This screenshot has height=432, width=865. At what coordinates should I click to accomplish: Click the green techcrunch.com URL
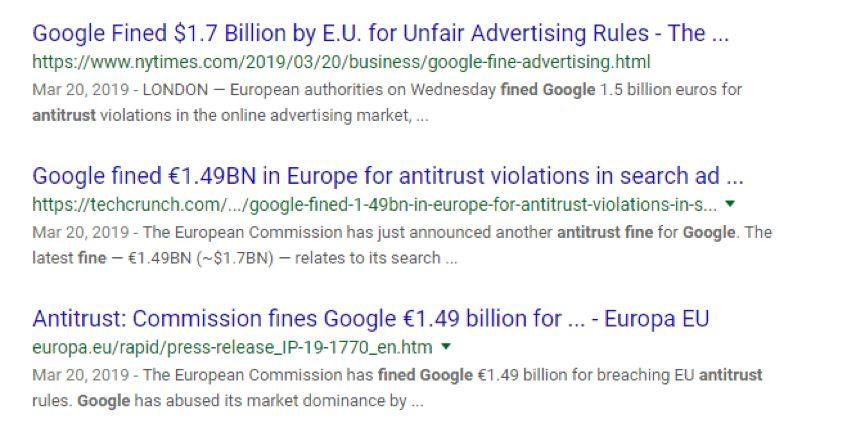[375, 205]
